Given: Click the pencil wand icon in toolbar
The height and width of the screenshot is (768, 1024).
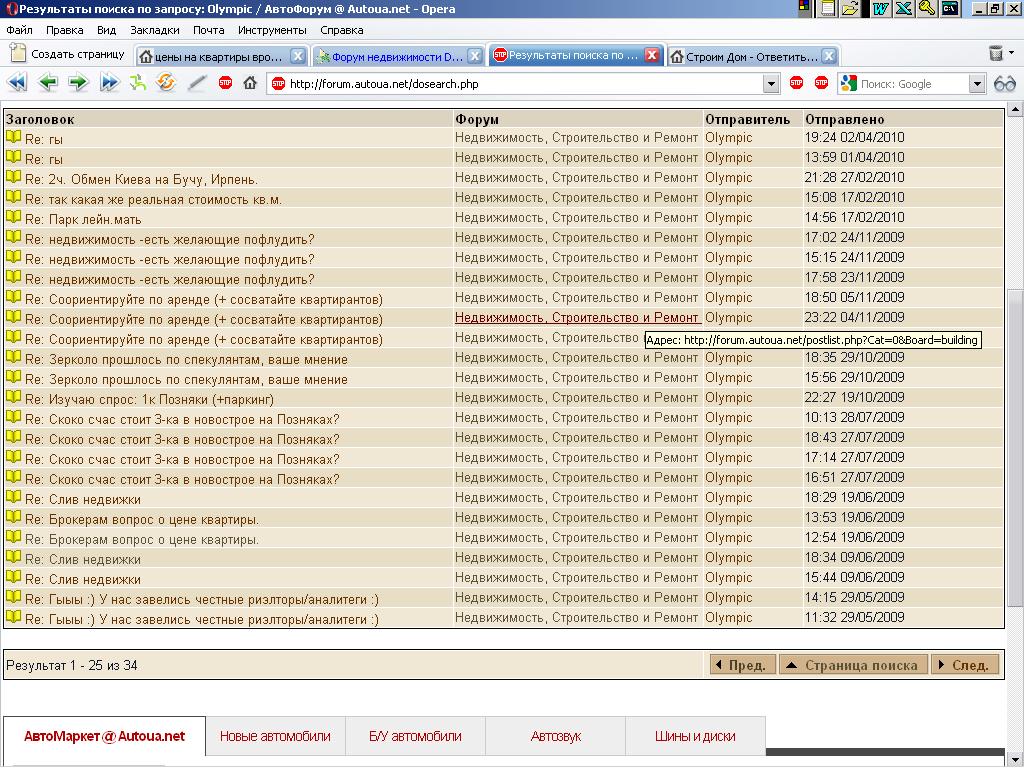Looking at the screenshot, I should pos(197,83).
